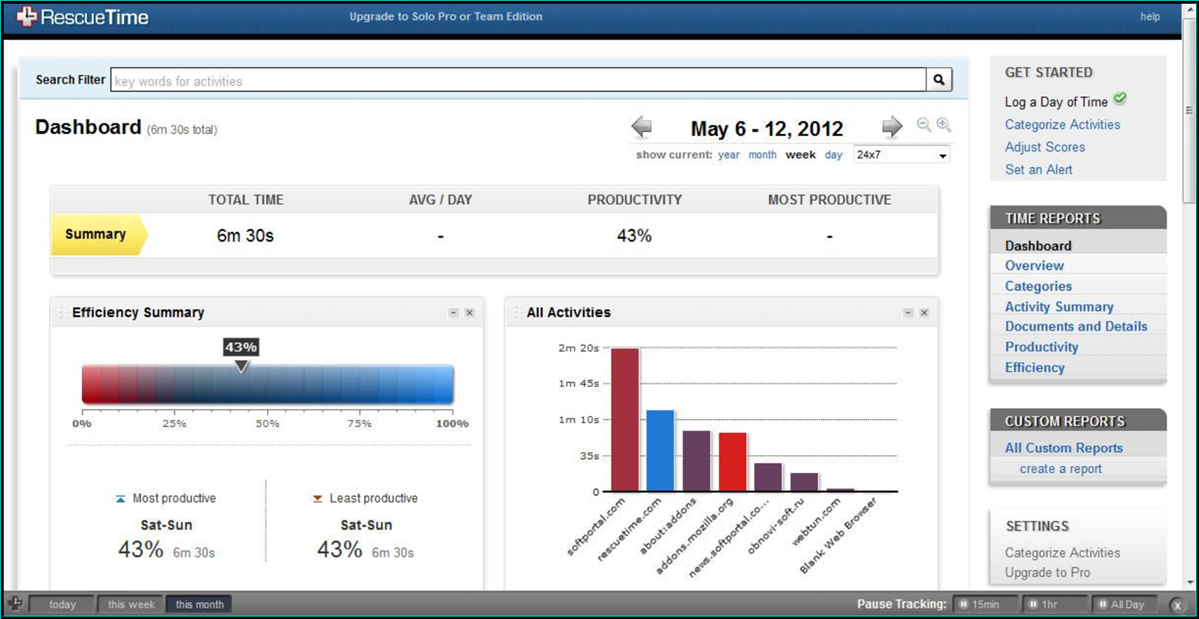Close the Efficiency Summary panel
1199x619 pixels.
[x=470, y=313]
